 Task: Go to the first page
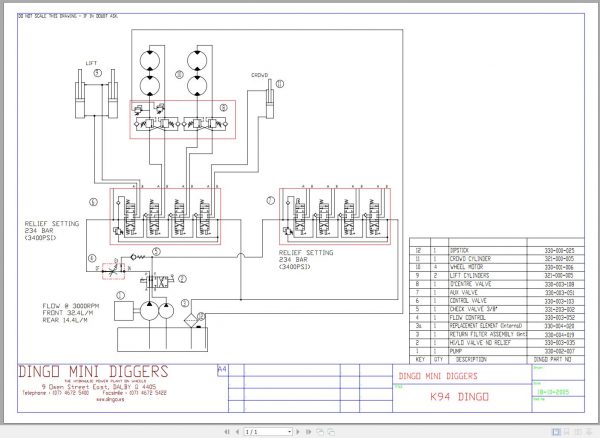[x=227, y=432]
